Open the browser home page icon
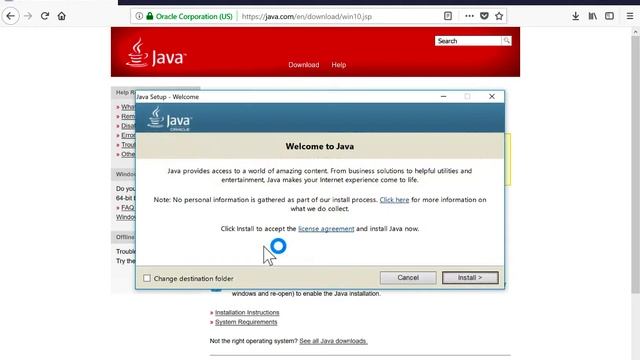Image resolution: width=640 pixels, height=360 pixels. tap(62, 16)
